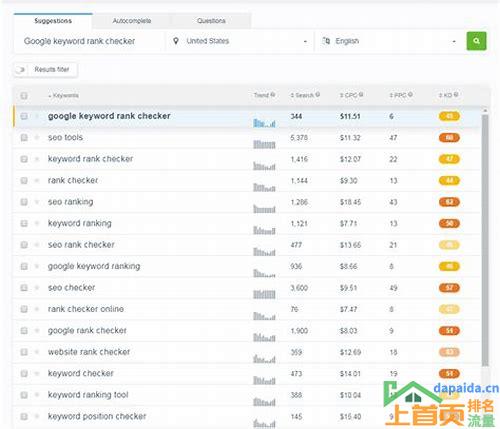Click search volume 5,378 for seo tools
The image size is (500, 429).
point(299,138)
